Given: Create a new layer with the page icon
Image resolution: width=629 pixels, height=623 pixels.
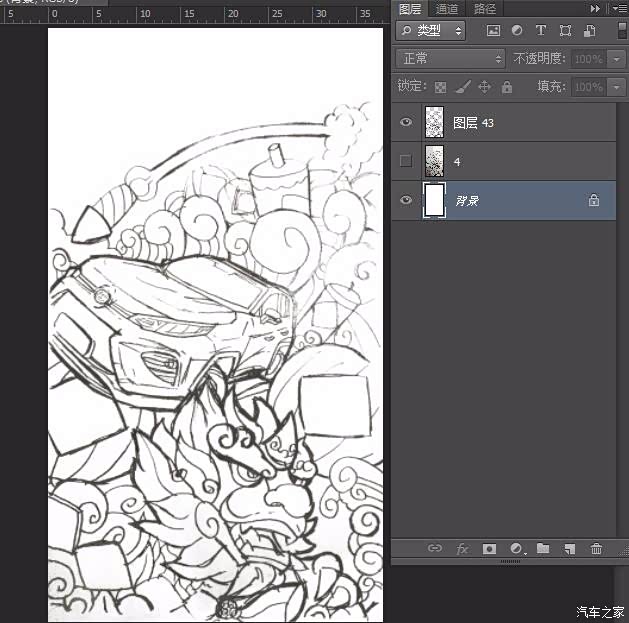Looking at the screenshot, I should [569, 548].
